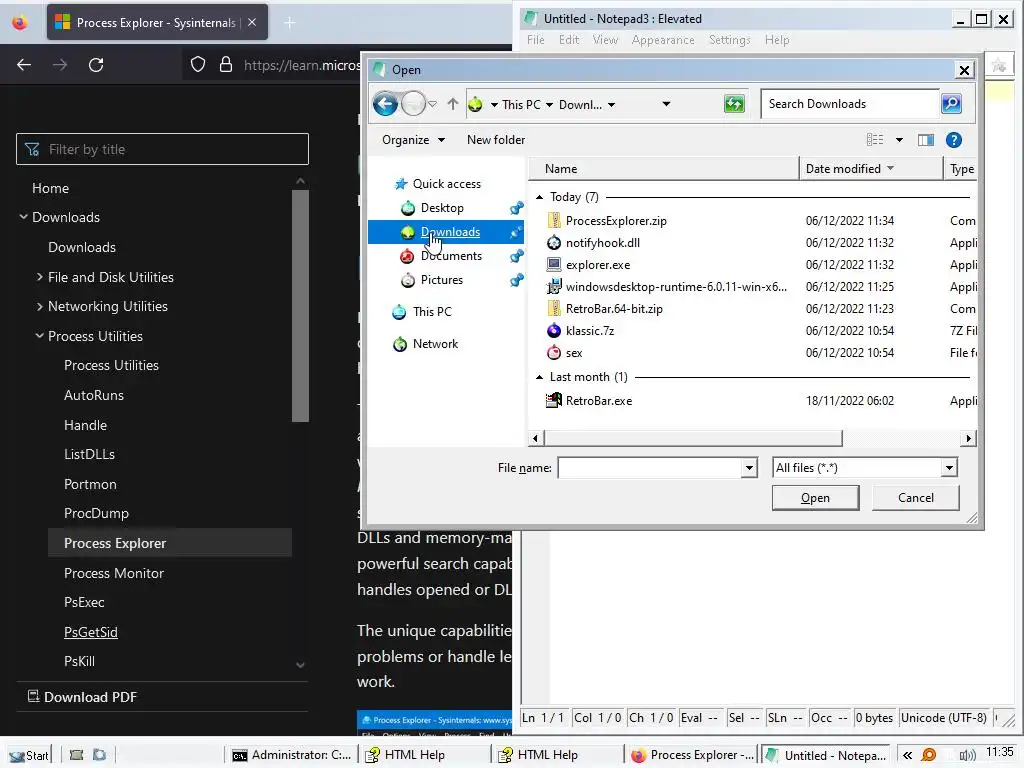Open Documents in navigation pane

pos(451,256)
